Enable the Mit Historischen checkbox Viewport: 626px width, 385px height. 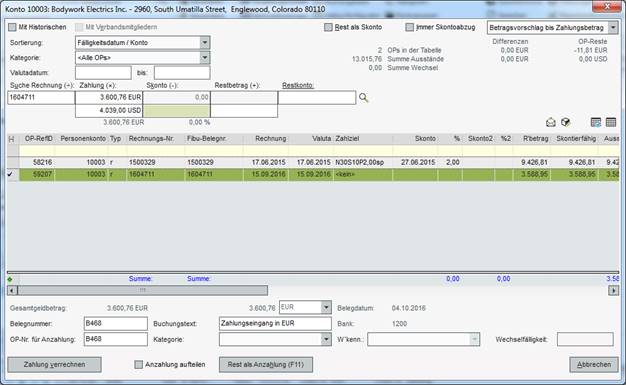(x=12, y=27)
